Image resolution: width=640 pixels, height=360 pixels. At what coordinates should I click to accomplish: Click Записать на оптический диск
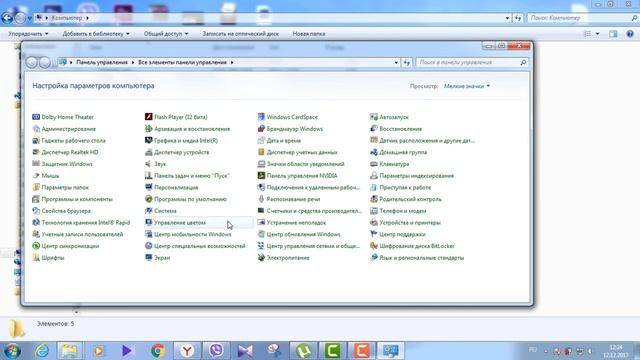240,34
